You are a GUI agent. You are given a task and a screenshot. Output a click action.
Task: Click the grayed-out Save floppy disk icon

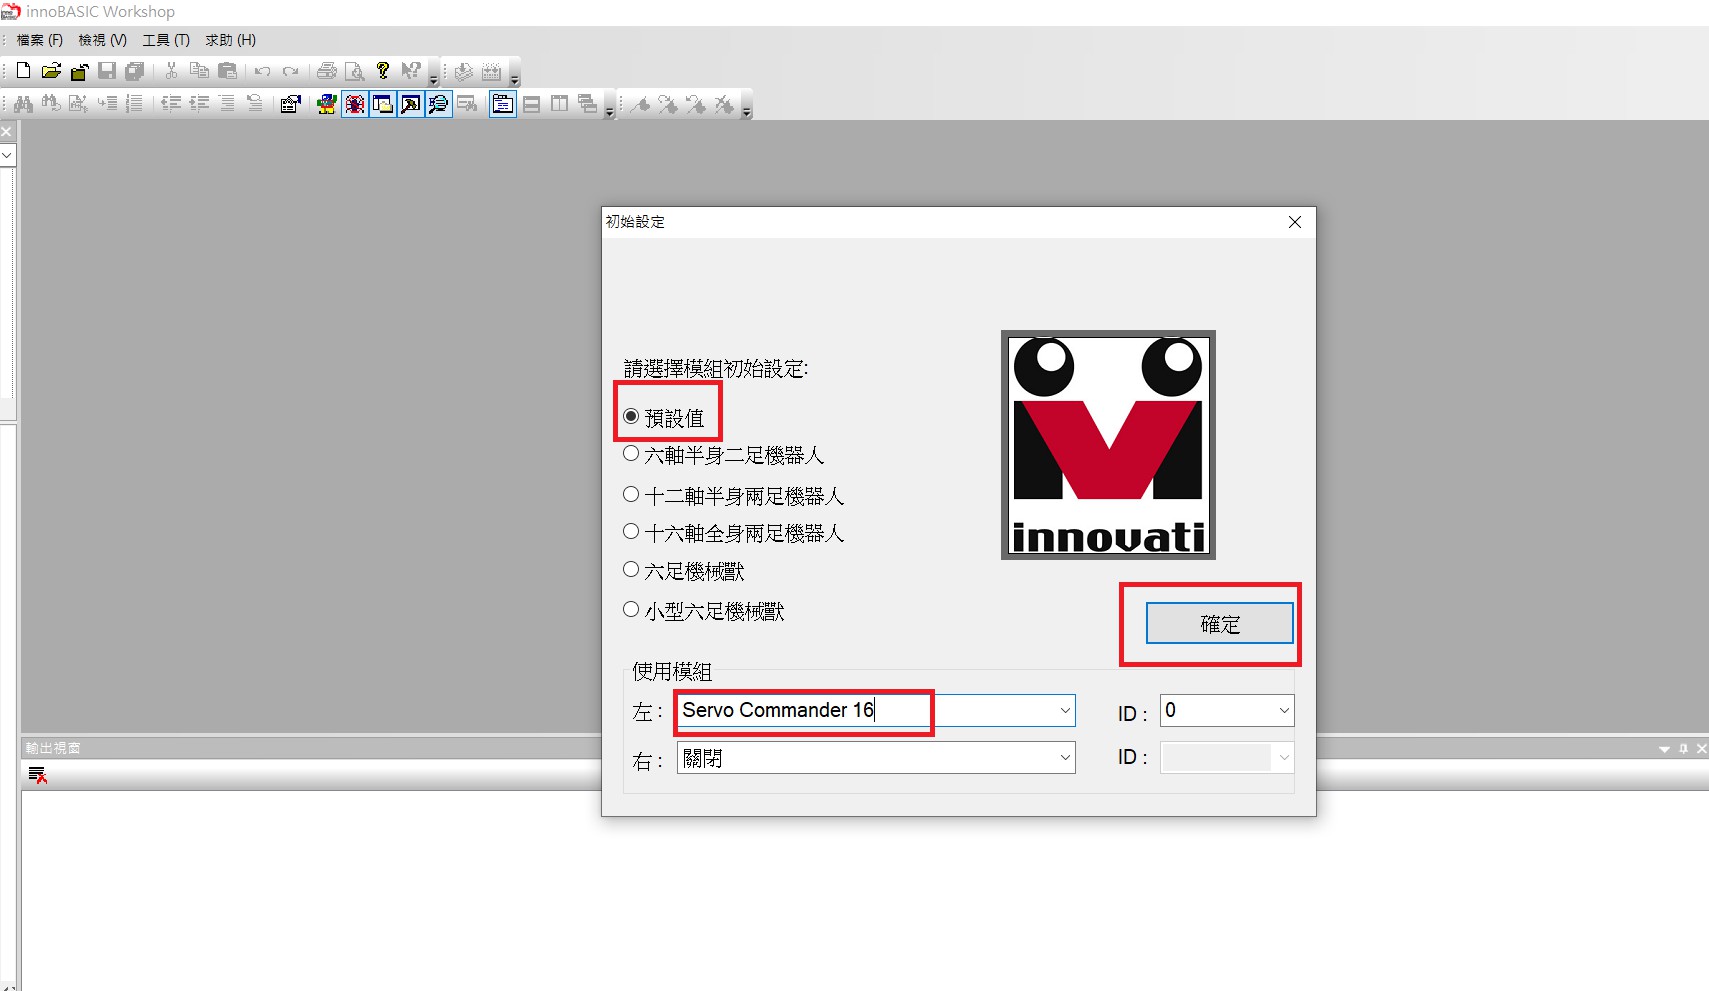click(107, 71)
